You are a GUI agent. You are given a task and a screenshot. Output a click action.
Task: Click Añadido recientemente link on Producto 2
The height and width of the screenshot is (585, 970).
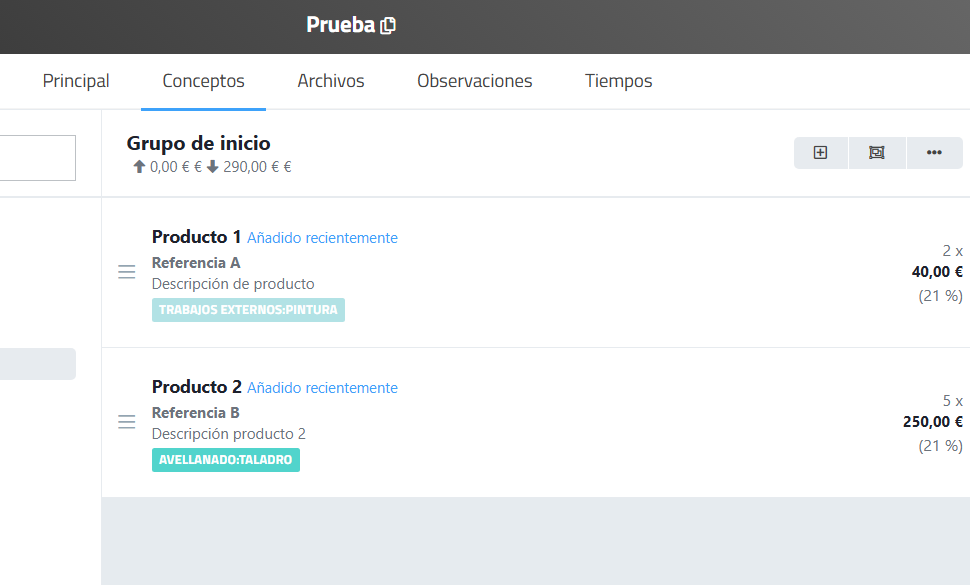pos(322,388)
